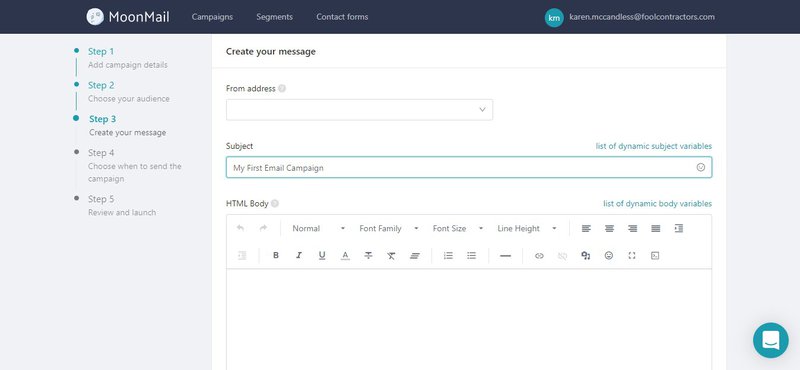Expand the From address dropdown
Image resolution: width=800 pixels, height=370 pixels.
[359, 110]
